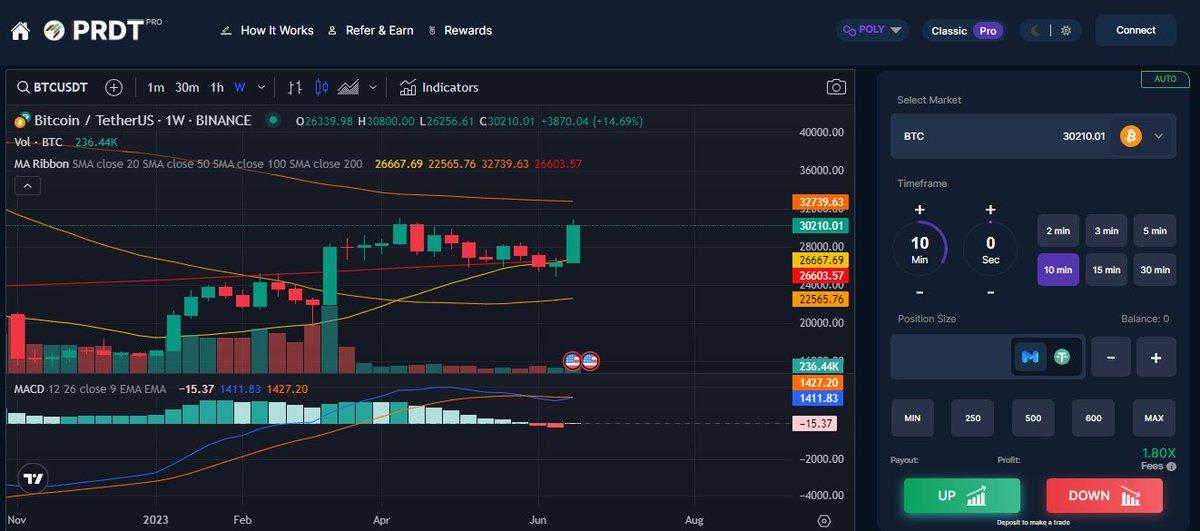The height and width of the screenshot is (531, 1200).
Task: Open the chart style dropdown arrow
Action: point(373,87)
